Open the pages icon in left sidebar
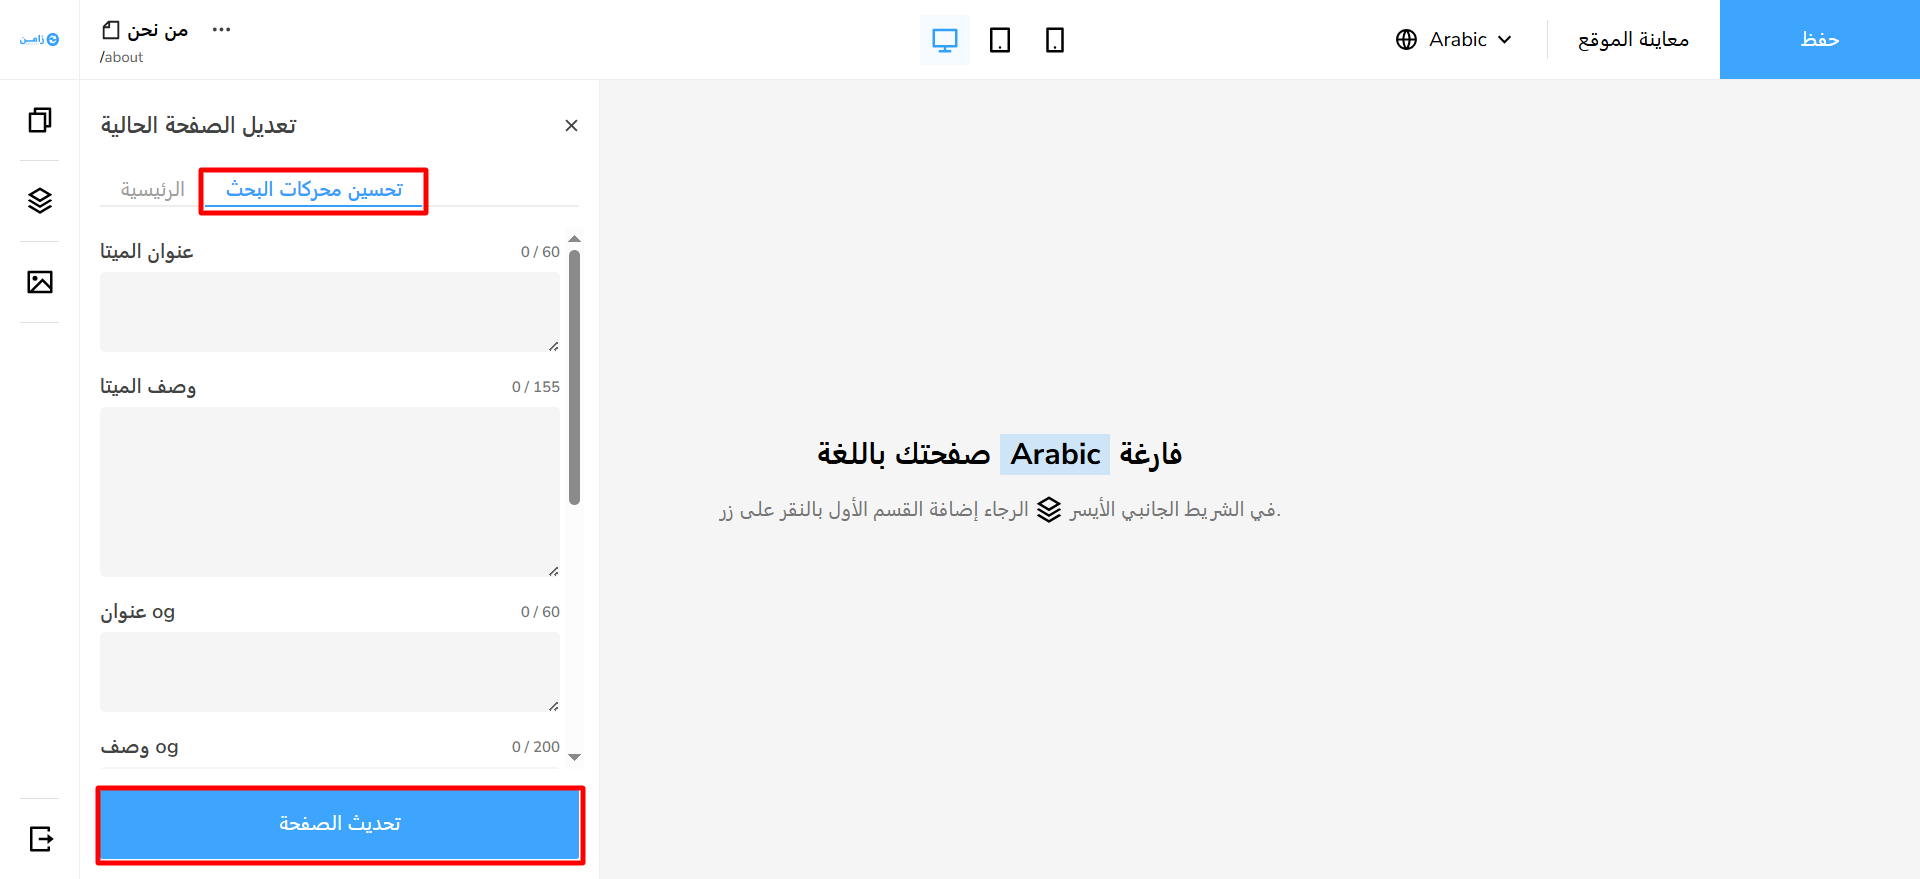 point(40,120)
